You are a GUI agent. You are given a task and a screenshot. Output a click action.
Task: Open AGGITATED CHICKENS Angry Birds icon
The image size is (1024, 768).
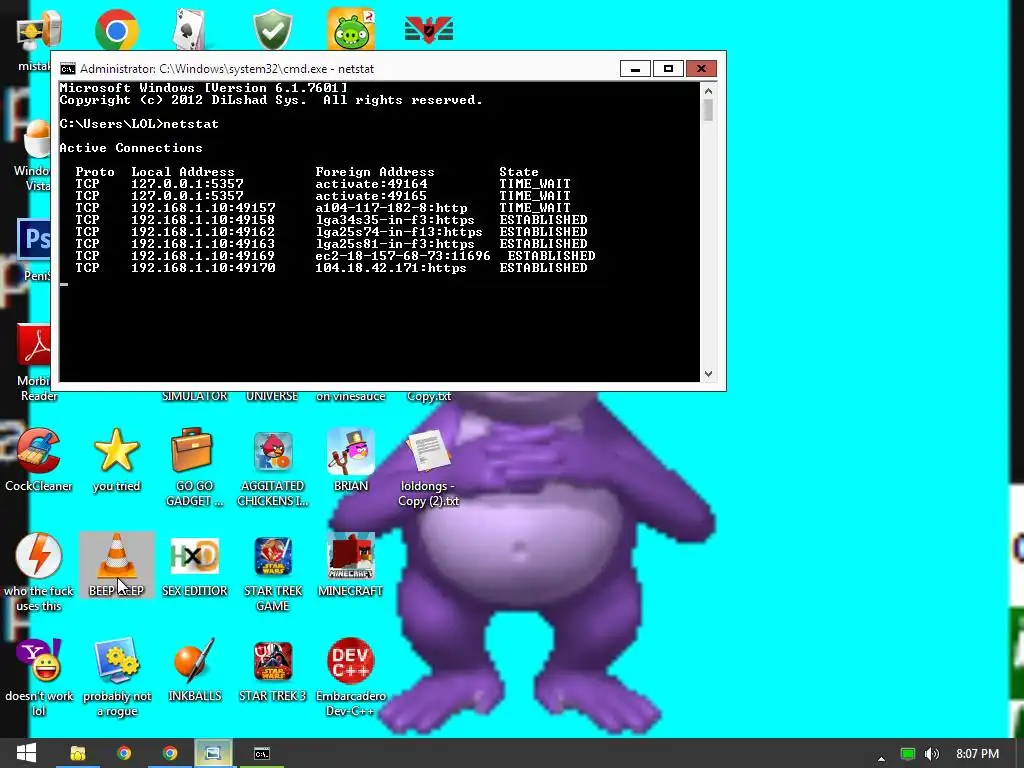[x=272, y=466]
